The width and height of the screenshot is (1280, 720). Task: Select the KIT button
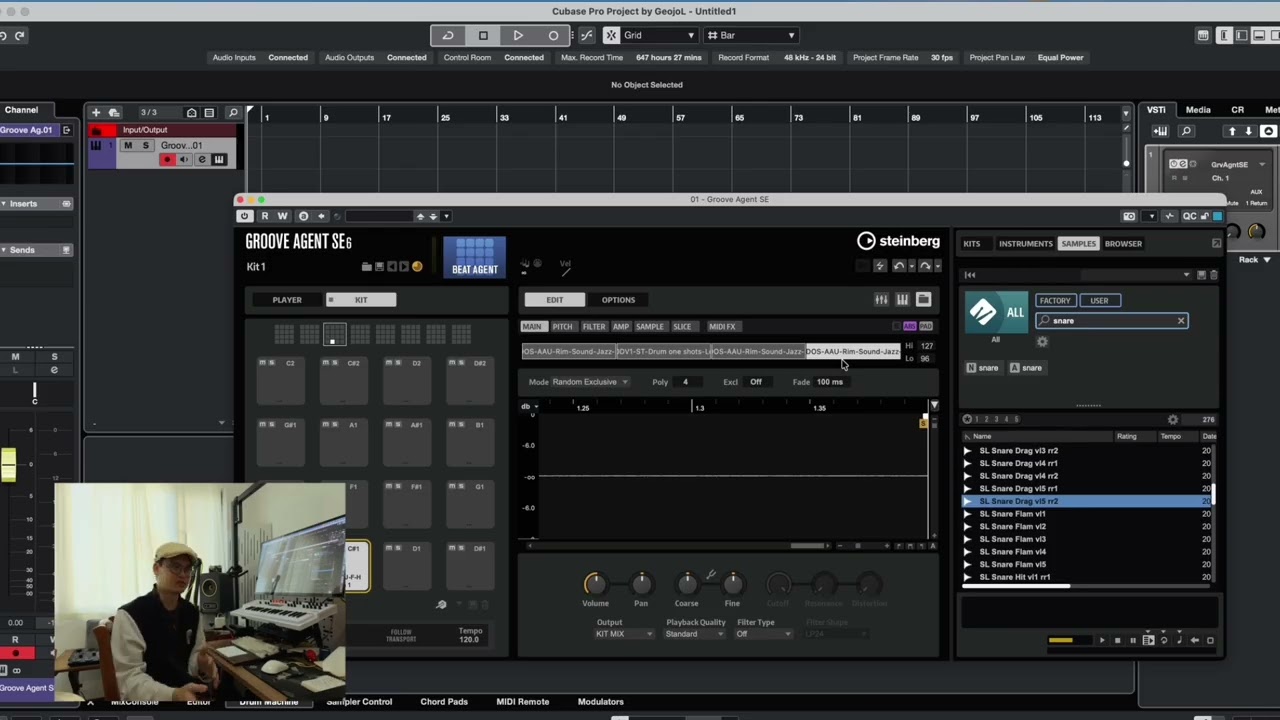pyautogui.click(x=361, y=300)
